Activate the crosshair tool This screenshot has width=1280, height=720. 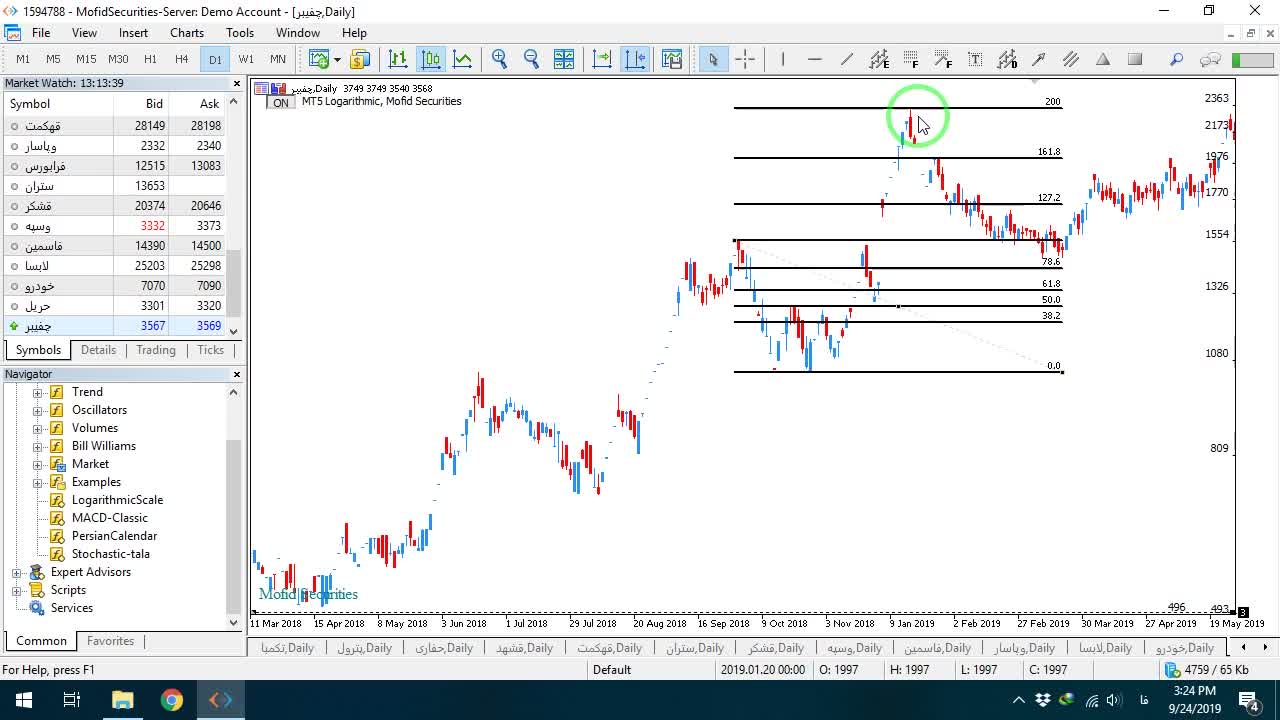pyautogui.click(x=745, y=59)
